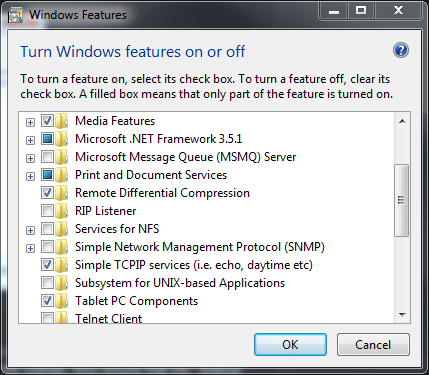429x375 pixels.
Task: Click the scrollbar down arrow
Action: tap(402, 314)
